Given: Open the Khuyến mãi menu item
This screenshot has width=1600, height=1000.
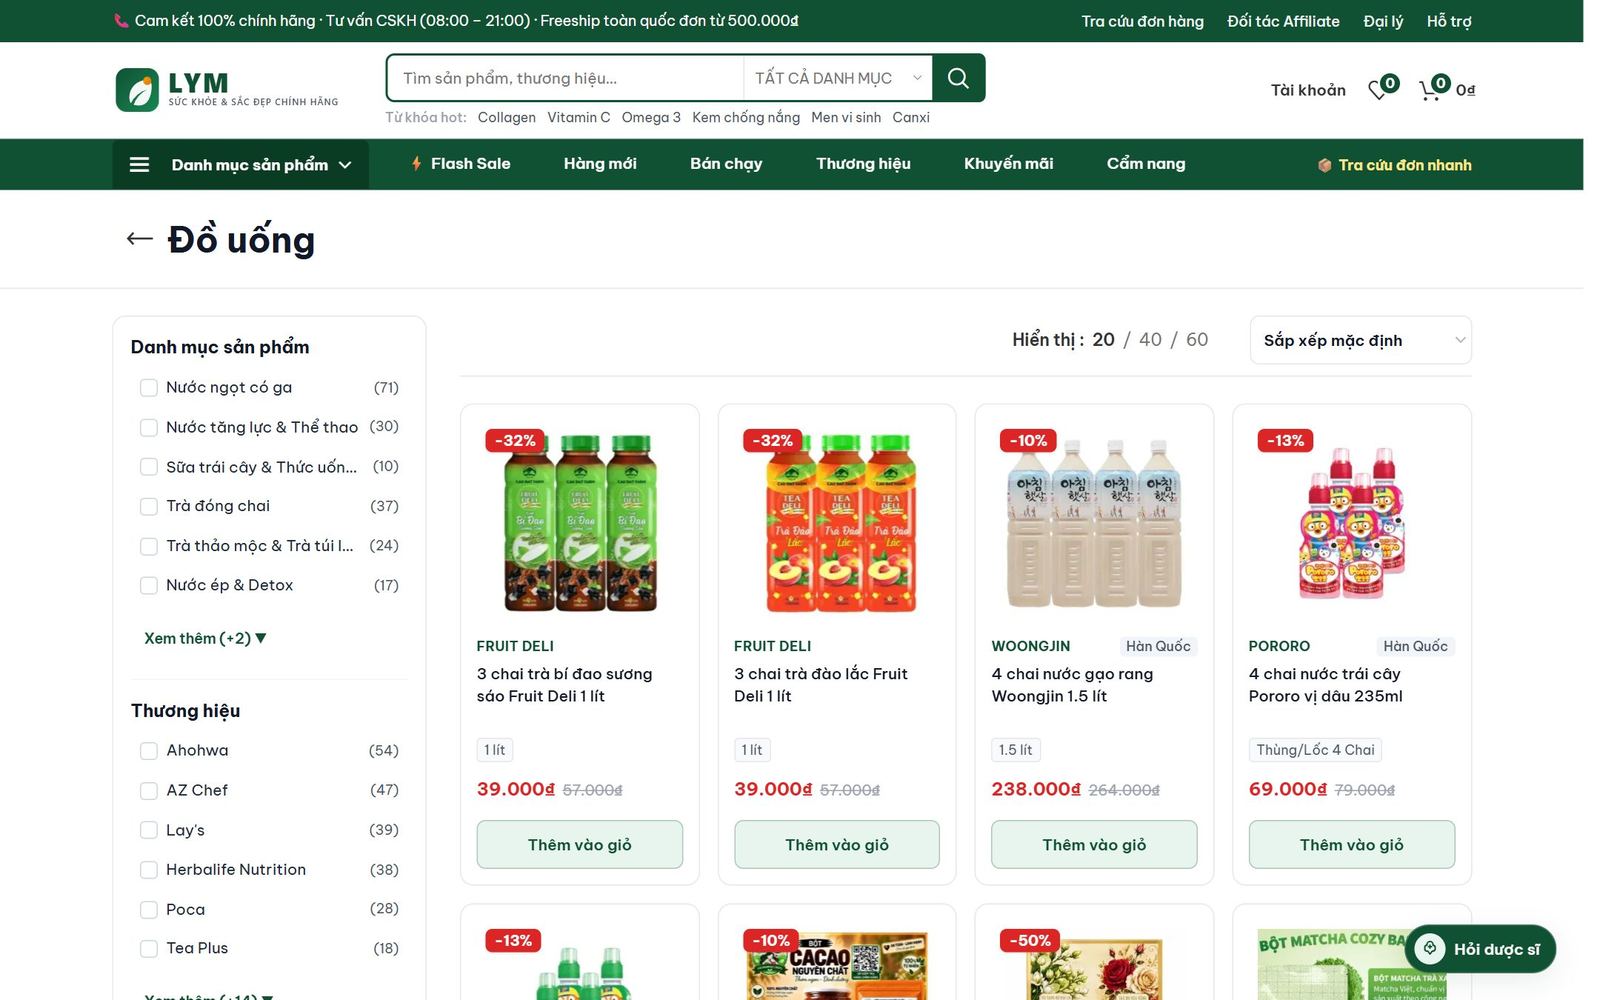Looking at the screenshot, I should point(1008,163).
